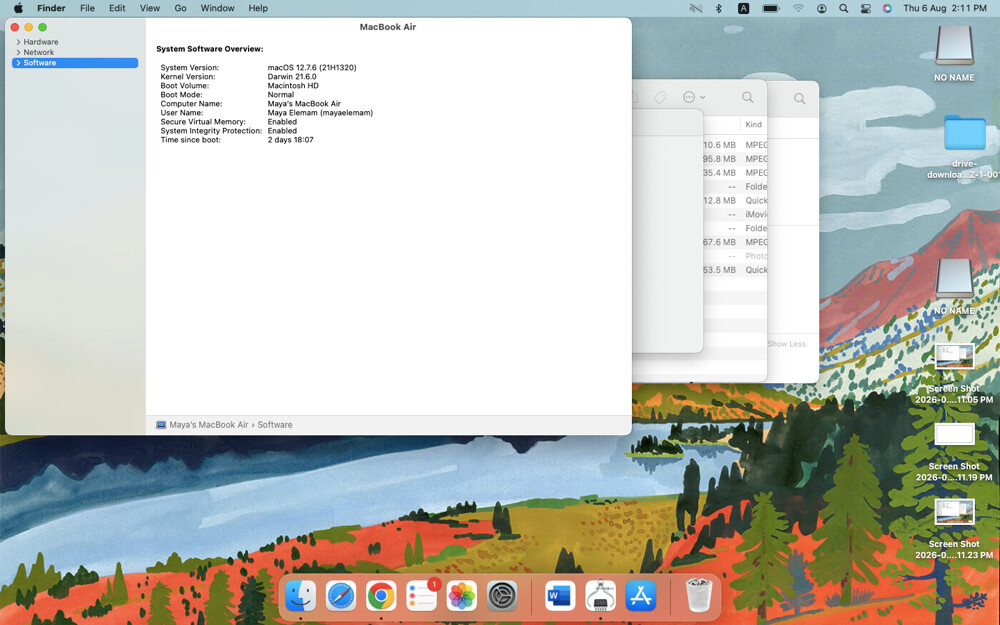This screenshot has height=625, width=1000.
Task: Launch Safari from the Dock
Action: tap(341, 596)
